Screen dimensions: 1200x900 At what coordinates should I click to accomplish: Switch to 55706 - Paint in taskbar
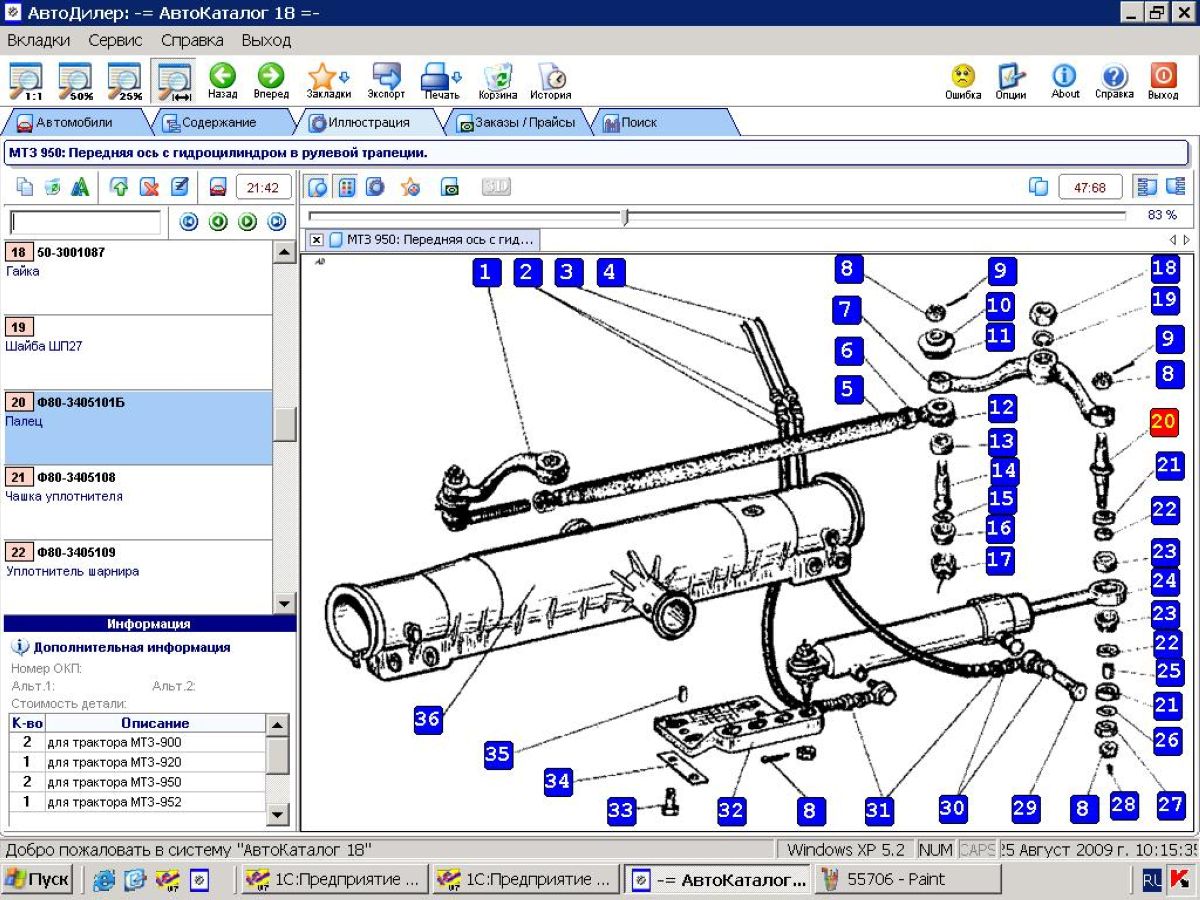click(908, 880)
